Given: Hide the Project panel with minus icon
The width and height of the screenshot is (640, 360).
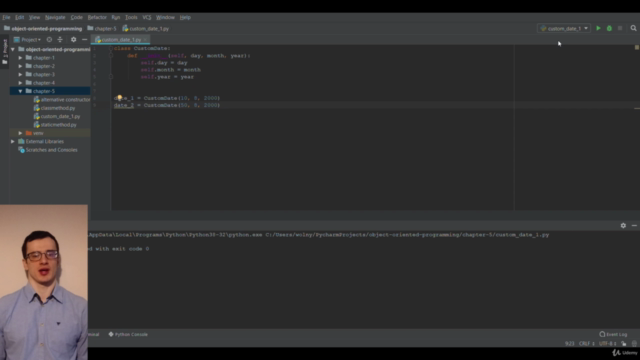Looking at the screenshot, I should [84, 40].
